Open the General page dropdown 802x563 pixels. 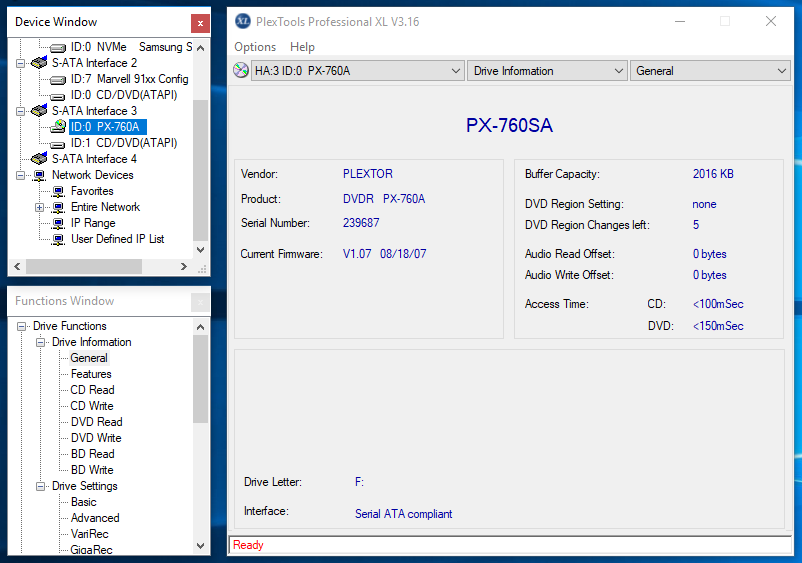pyautogui.click(x=710, y=71)
